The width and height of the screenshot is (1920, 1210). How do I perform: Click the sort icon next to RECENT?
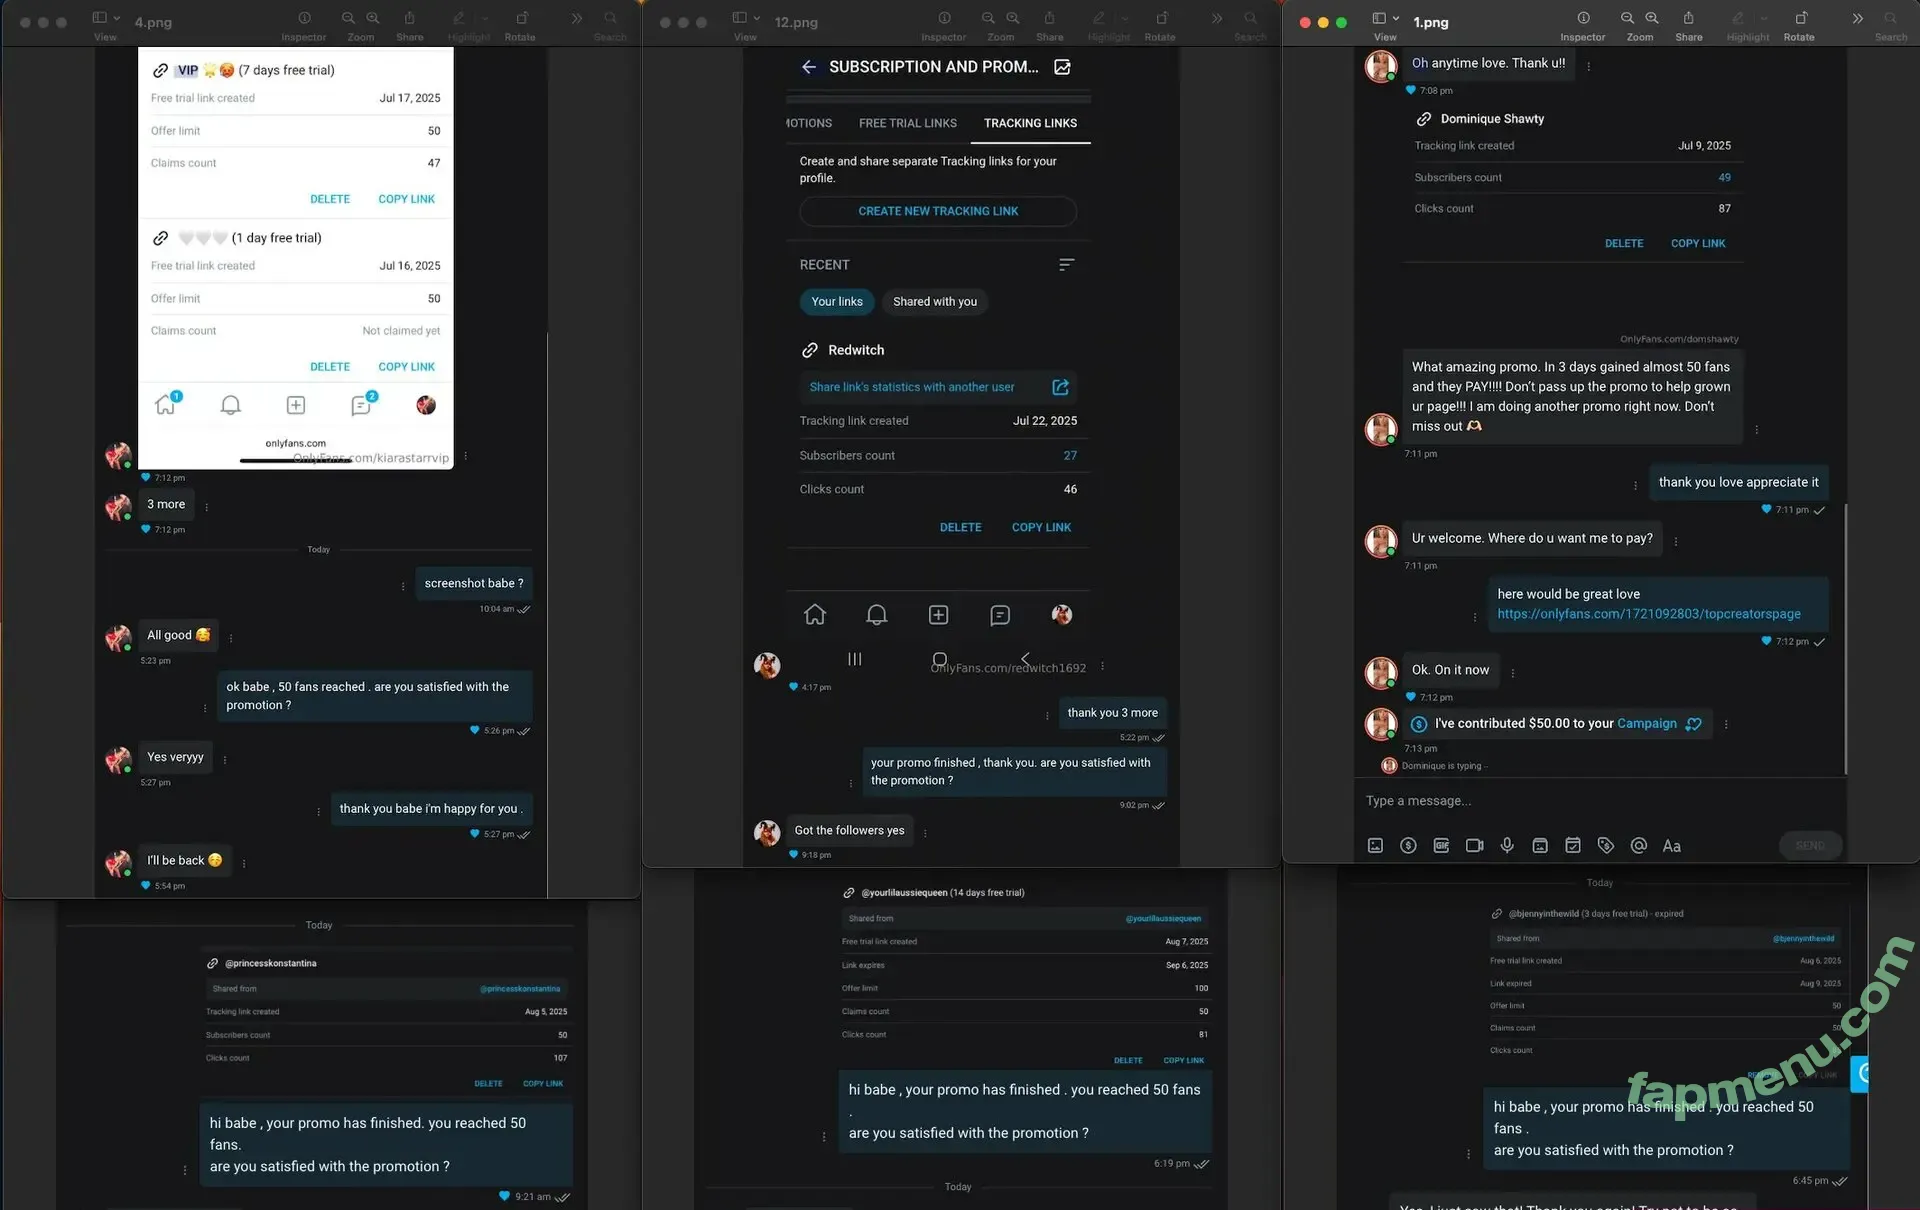1066,265
